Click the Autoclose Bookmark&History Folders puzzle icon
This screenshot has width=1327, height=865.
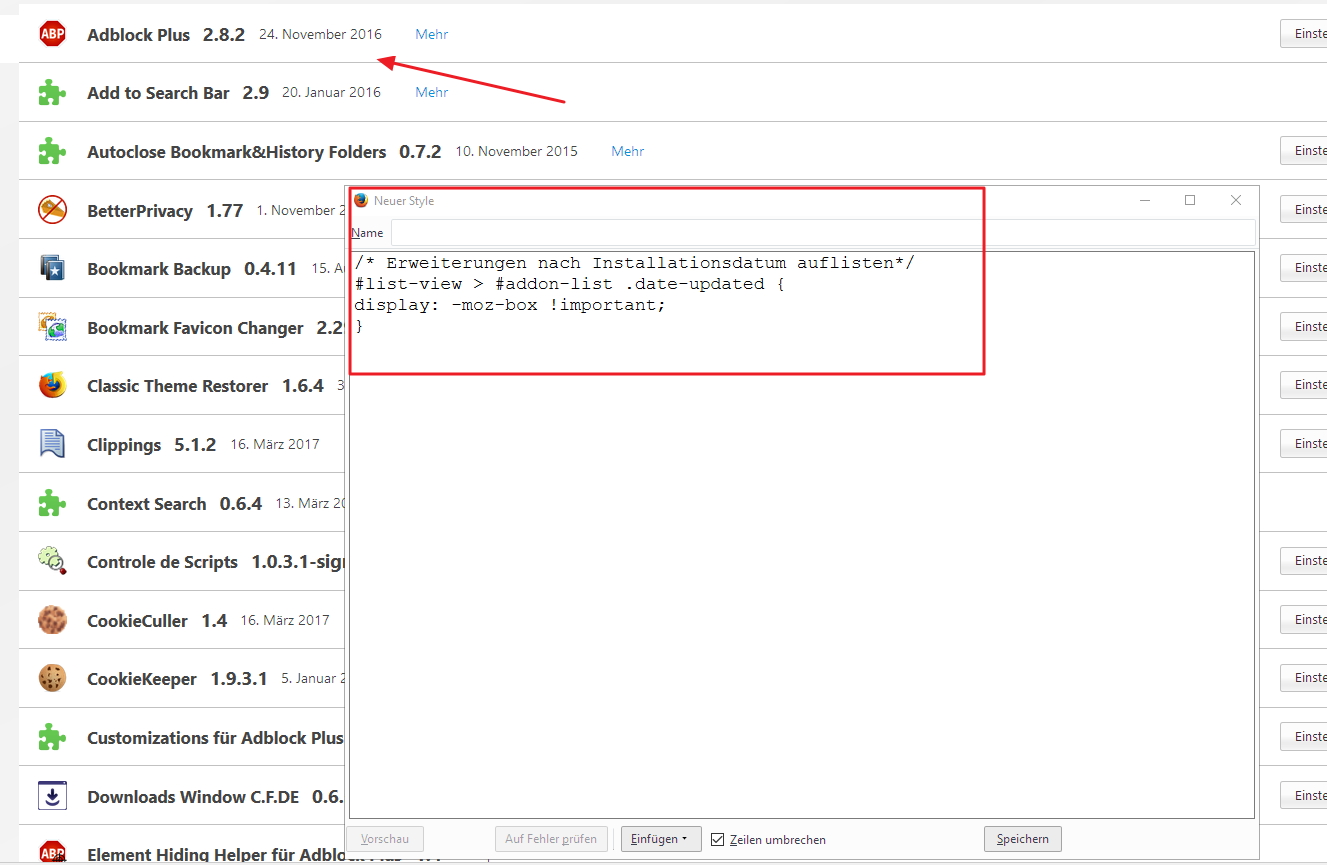[x=52, y=151]
